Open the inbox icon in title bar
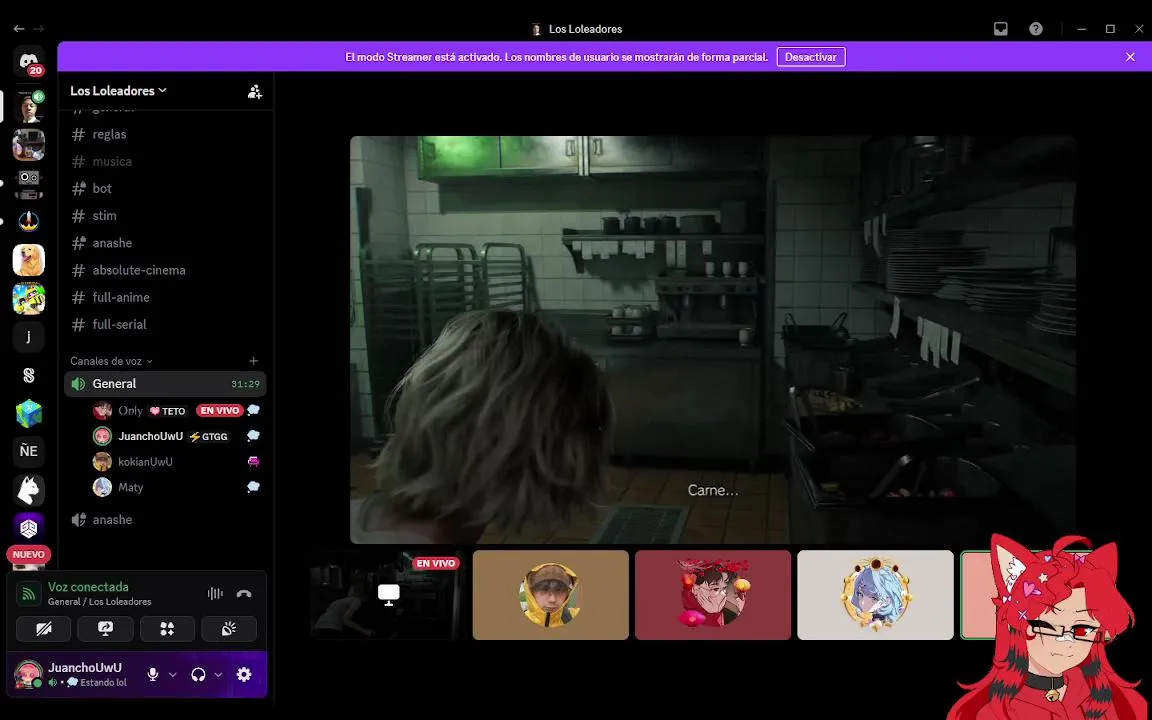 click(1001, 29)
